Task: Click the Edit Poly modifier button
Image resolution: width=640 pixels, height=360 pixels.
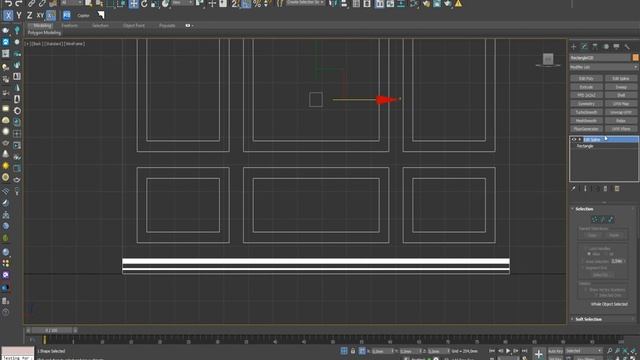Action: tap(586, 78)
